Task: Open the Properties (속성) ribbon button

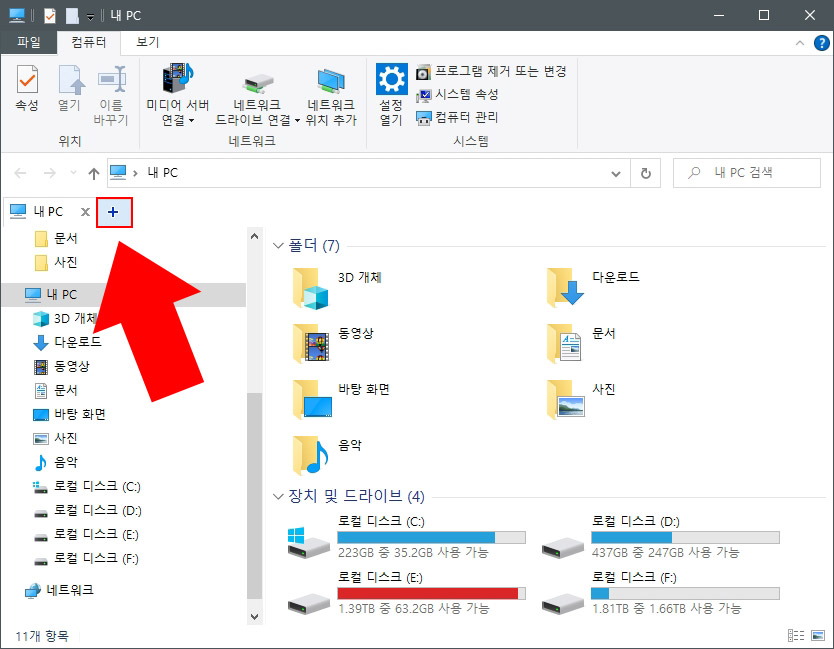Action: [27, 88]
